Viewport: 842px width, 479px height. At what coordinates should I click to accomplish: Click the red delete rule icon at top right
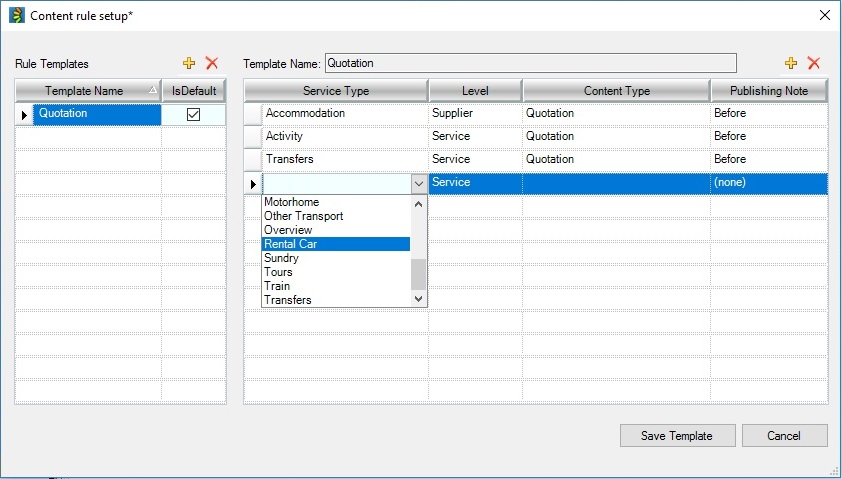point(814,63)
